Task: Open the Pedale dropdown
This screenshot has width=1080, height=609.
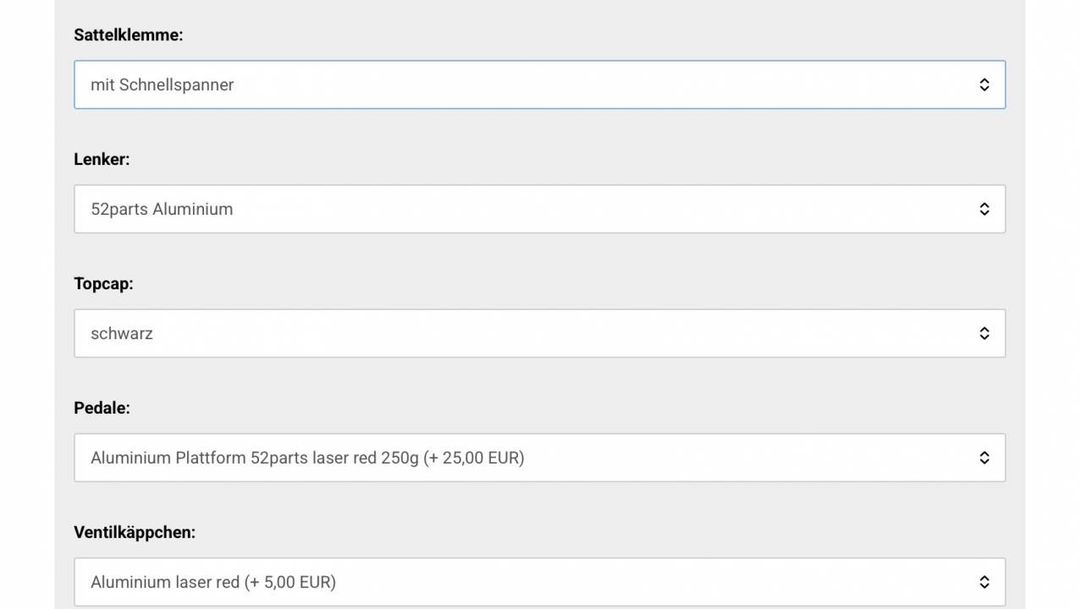Action: [539, 458]
